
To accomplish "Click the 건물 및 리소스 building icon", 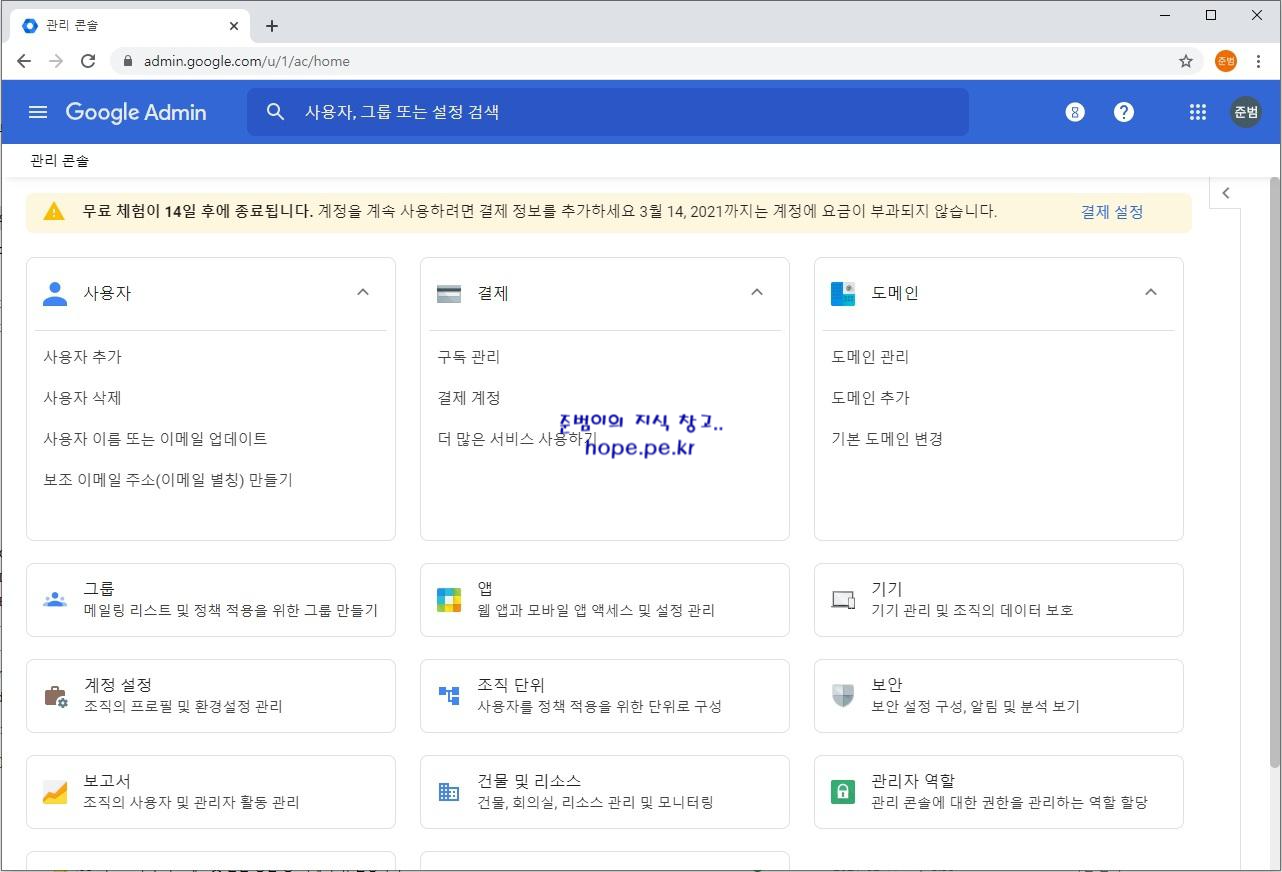I will pyautogui.click(x=449, y=792).
